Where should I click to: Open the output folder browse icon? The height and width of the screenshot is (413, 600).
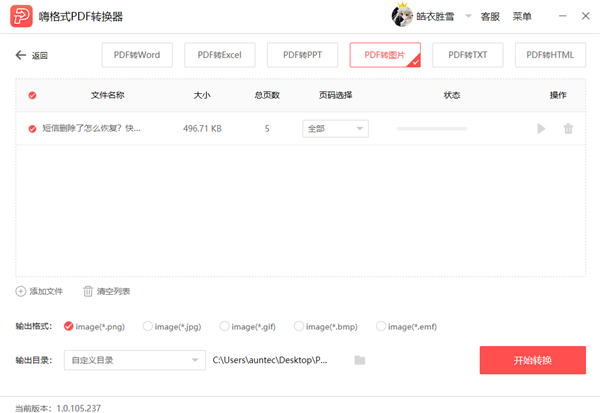tap(360, 360)
